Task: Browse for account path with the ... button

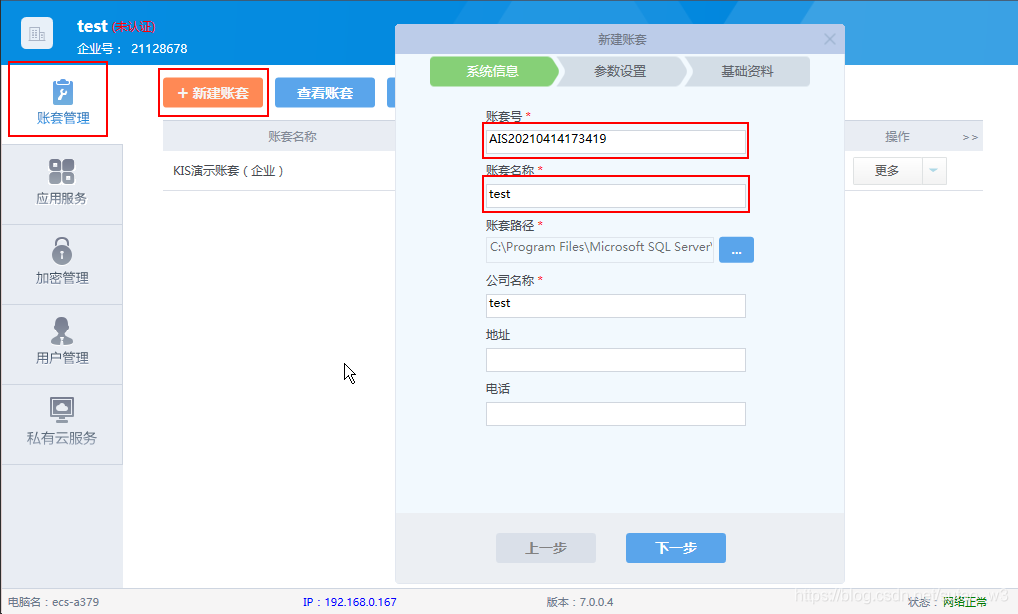Action: tap(736, 250)
